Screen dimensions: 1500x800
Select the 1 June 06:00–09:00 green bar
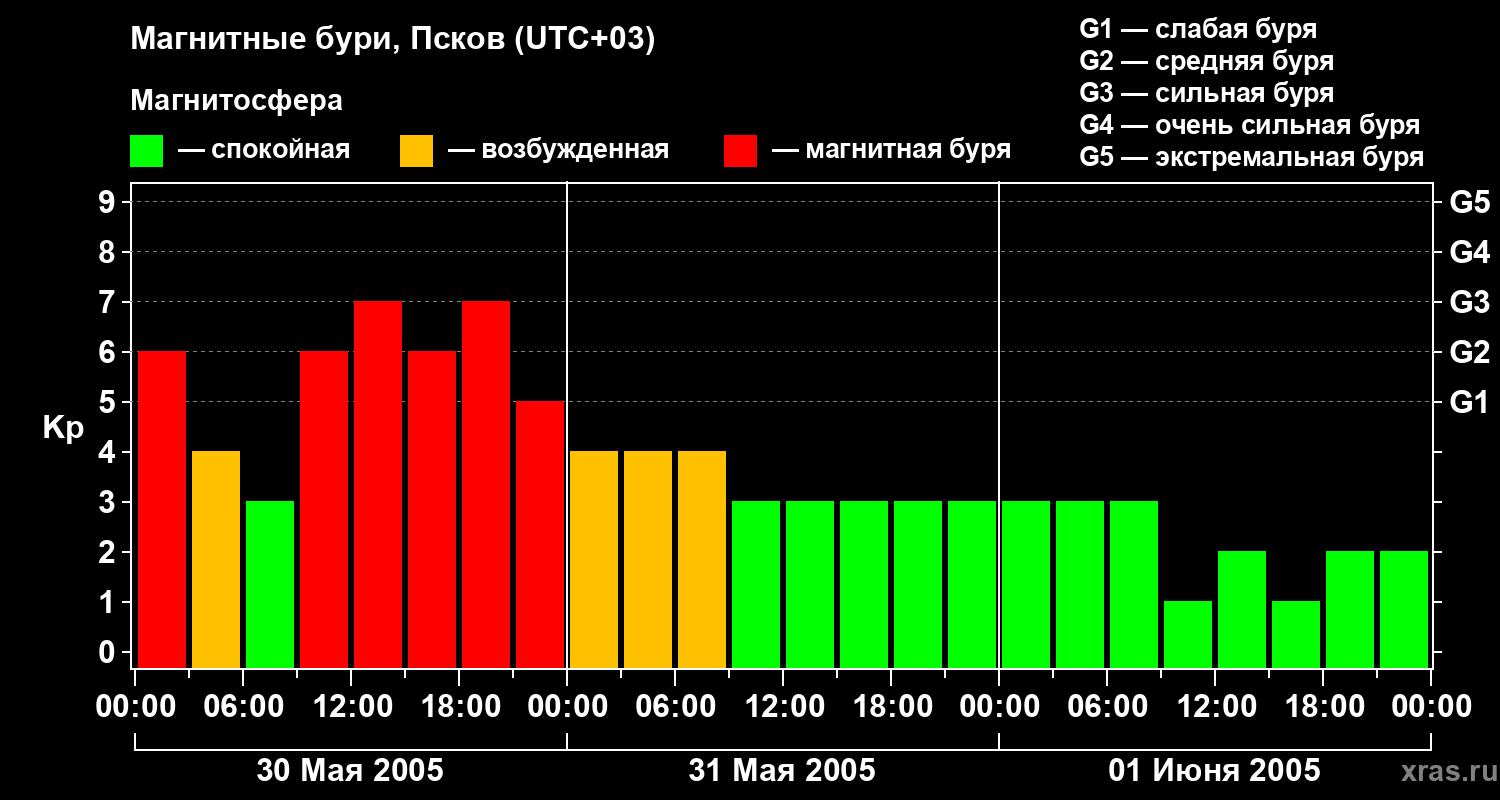click(x=1134, y=584)
